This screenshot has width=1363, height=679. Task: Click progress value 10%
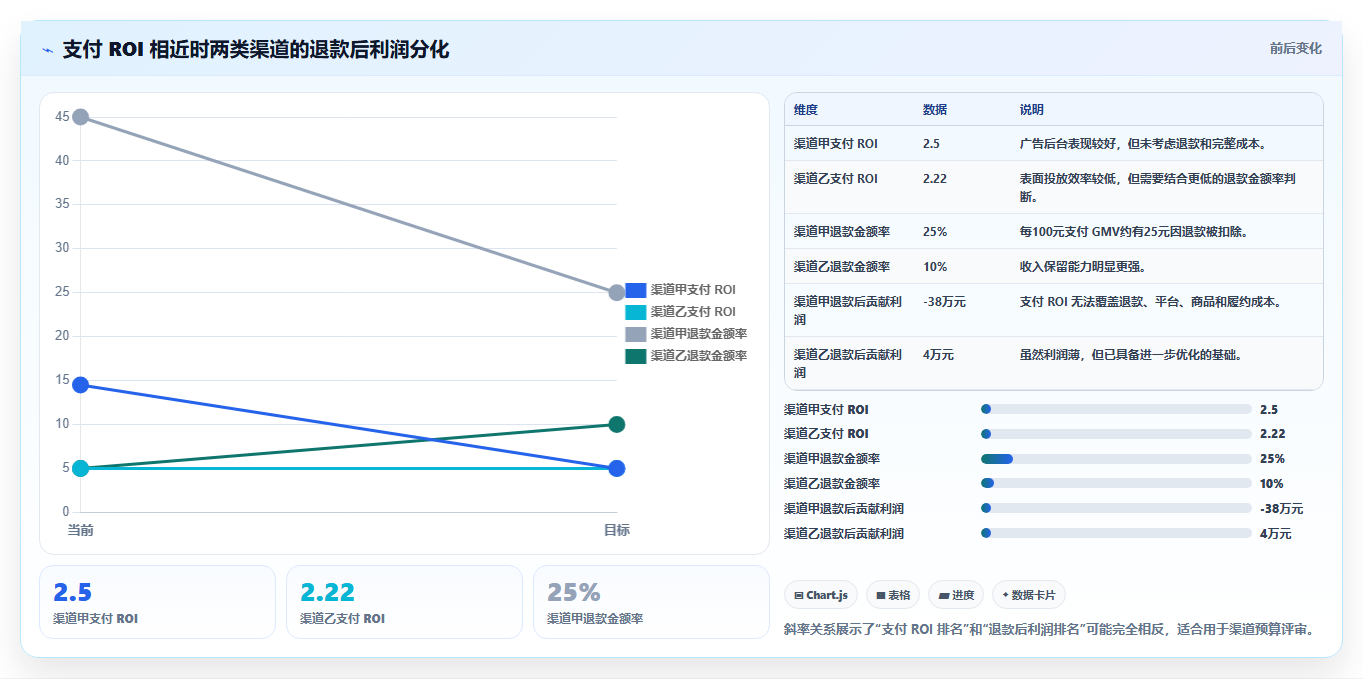(1272, 483)
